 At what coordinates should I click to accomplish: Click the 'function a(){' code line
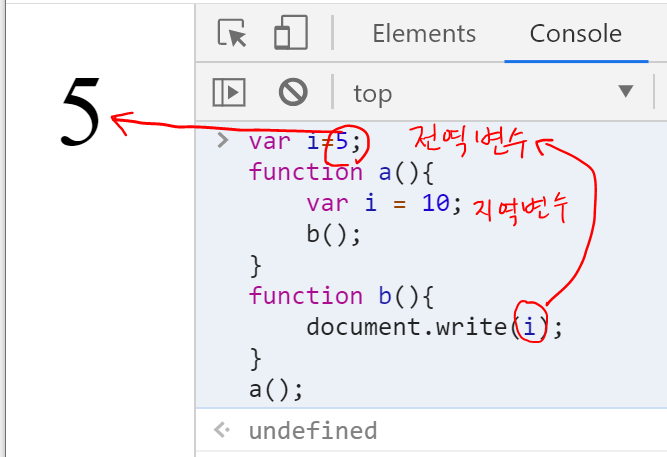pyautogui.click(x=341, y=172)
